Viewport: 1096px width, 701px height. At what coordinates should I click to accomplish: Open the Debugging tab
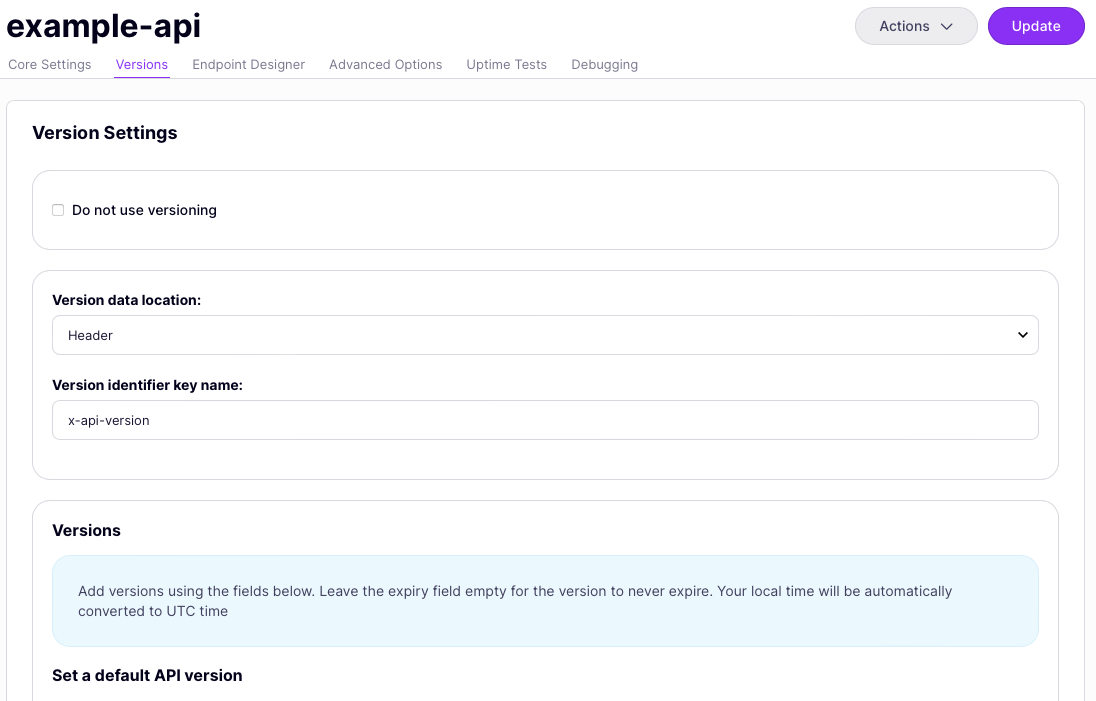[x=604, y=64]
